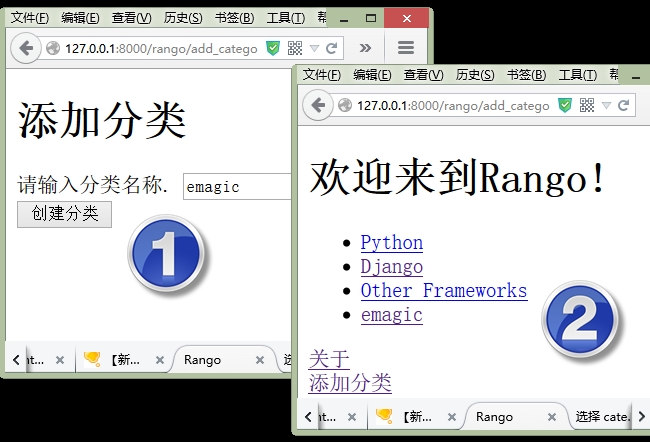Close Rango tab in welcome window

pos(552,417)
